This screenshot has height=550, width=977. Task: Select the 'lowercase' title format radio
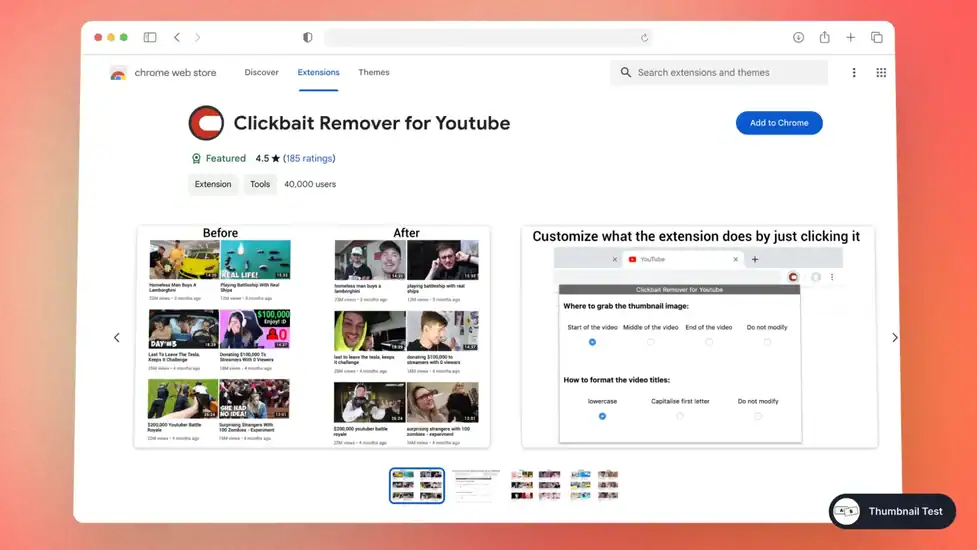point(602,416)
